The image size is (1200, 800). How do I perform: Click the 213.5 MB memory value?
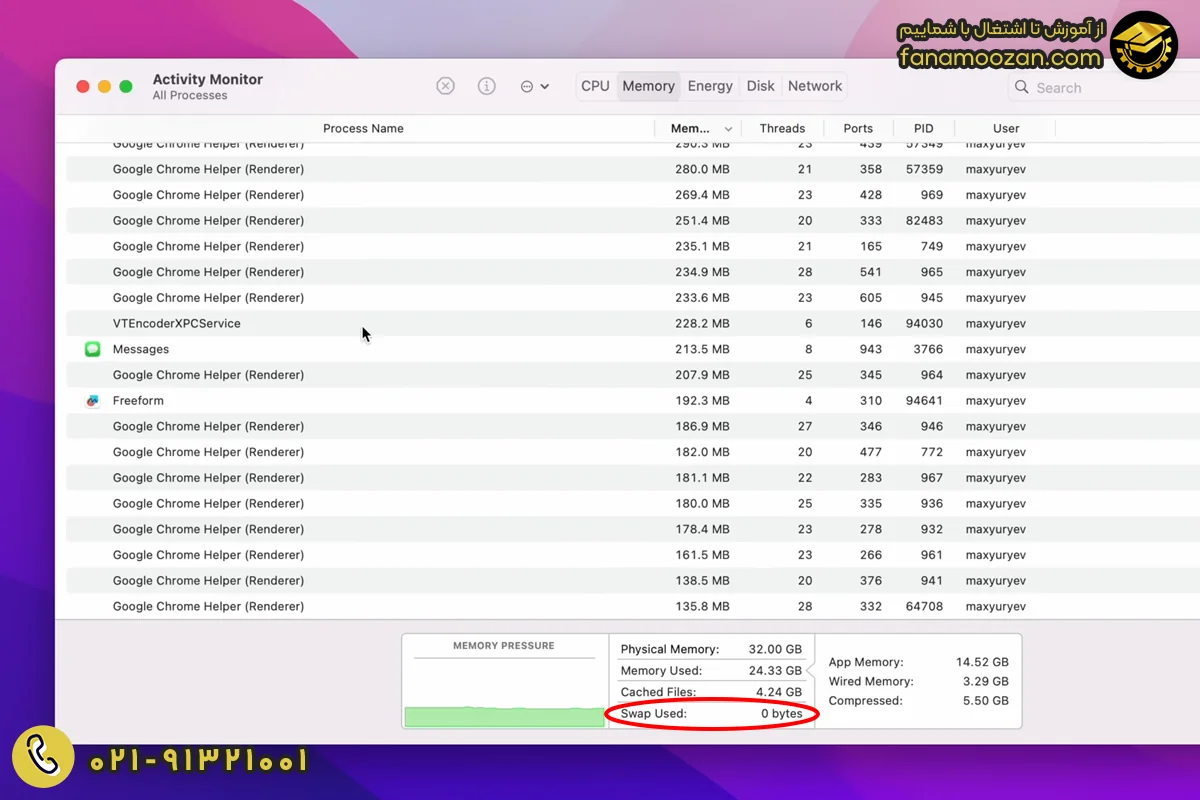702,349
